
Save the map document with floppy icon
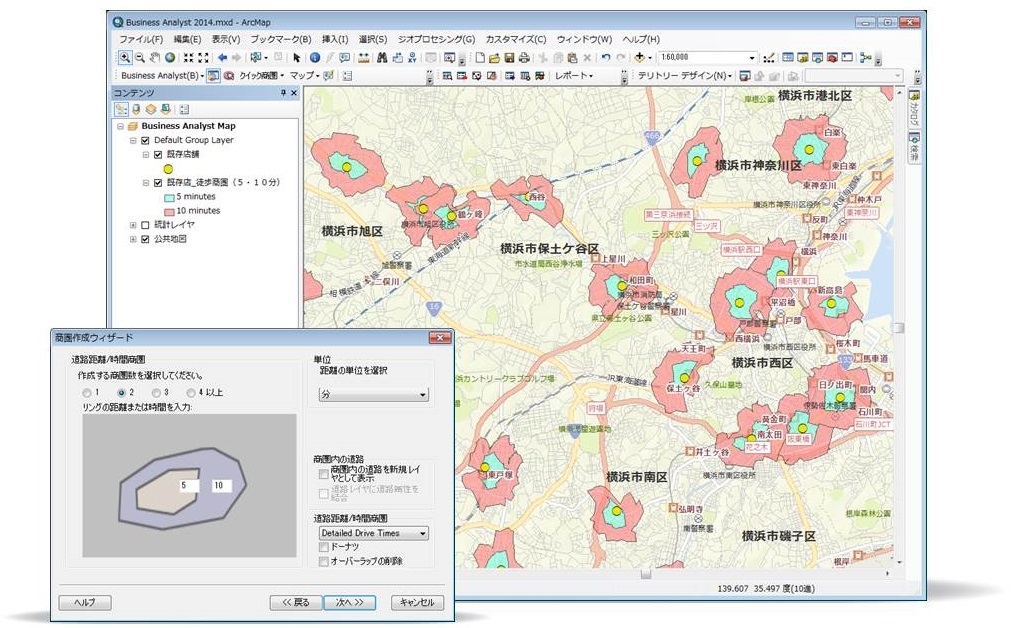[x=509, y=58]
